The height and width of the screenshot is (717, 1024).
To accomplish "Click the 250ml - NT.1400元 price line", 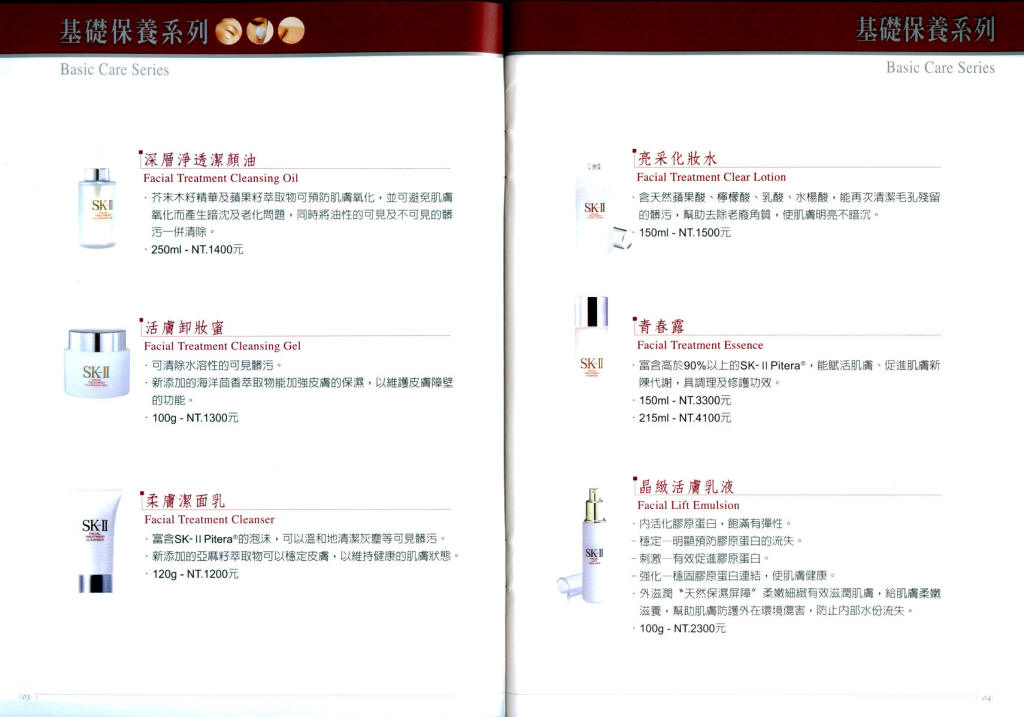I will point(197,249).
